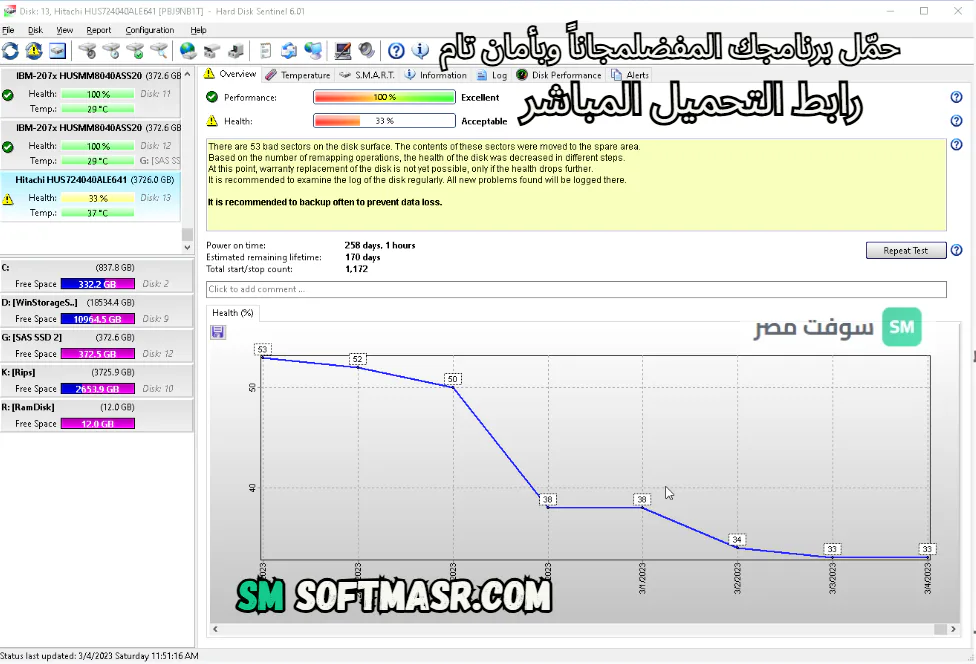The width and height of the screenshot is (976, 664).
Task: Click the save floppy icon above the health graph
Action: point(218,332)
